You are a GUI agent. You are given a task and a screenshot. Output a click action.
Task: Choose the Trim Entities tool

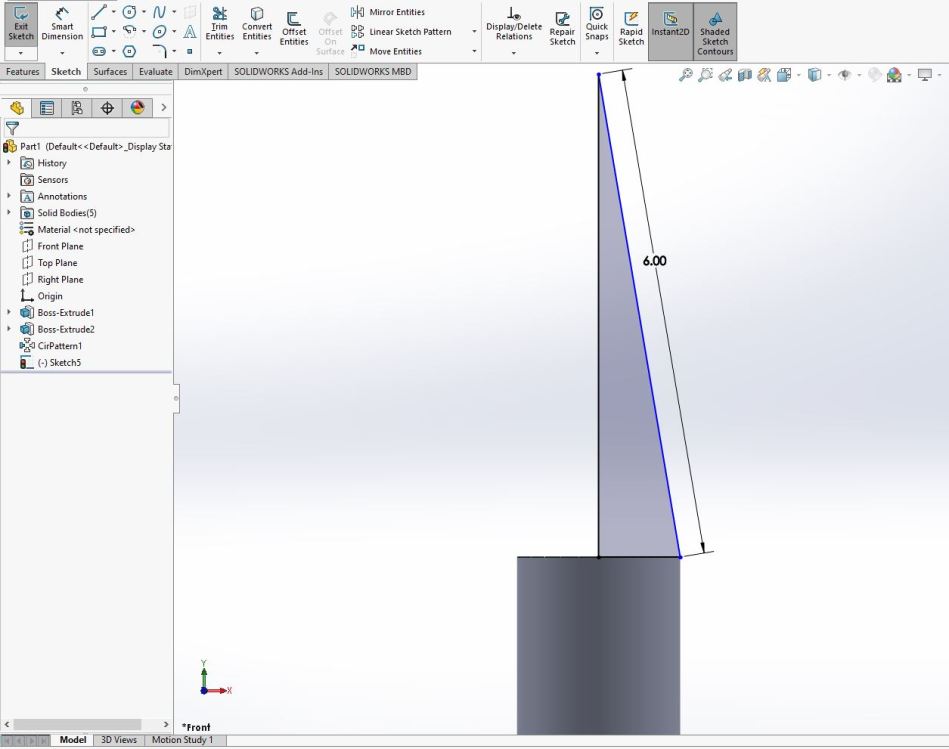click(x=219, y=24)
